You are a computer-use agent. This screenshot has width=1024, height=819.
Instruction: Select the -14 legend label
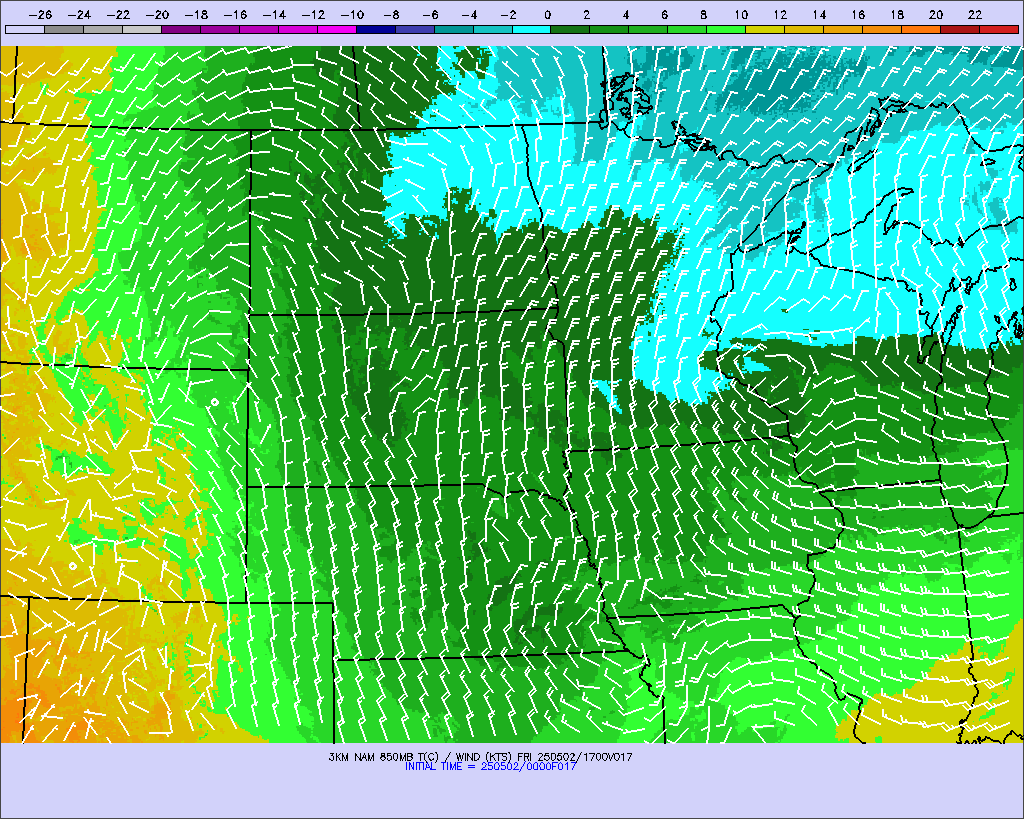(x=274, y=15)
